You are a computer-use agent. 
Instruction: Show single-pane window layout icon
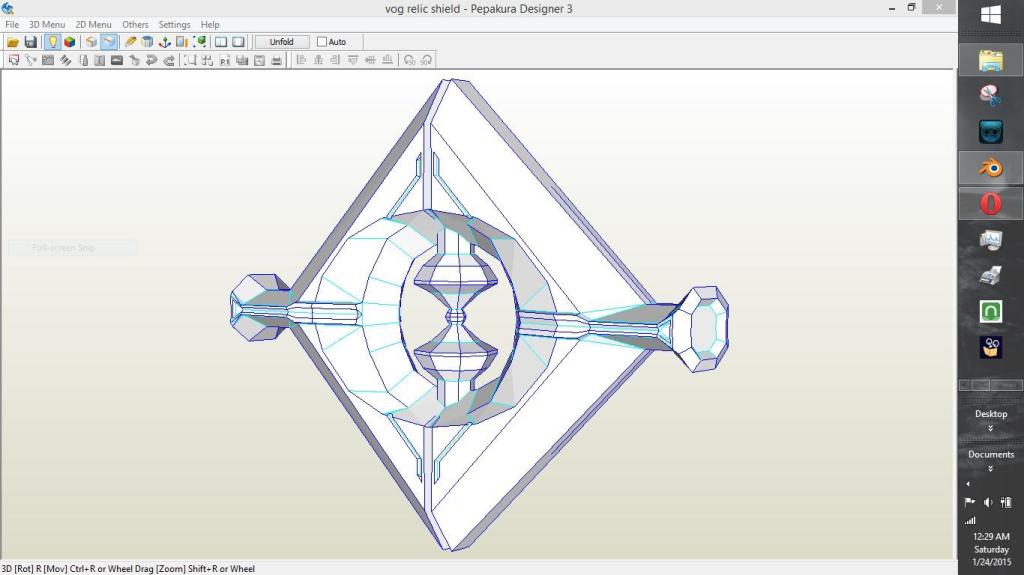point(238,42)
